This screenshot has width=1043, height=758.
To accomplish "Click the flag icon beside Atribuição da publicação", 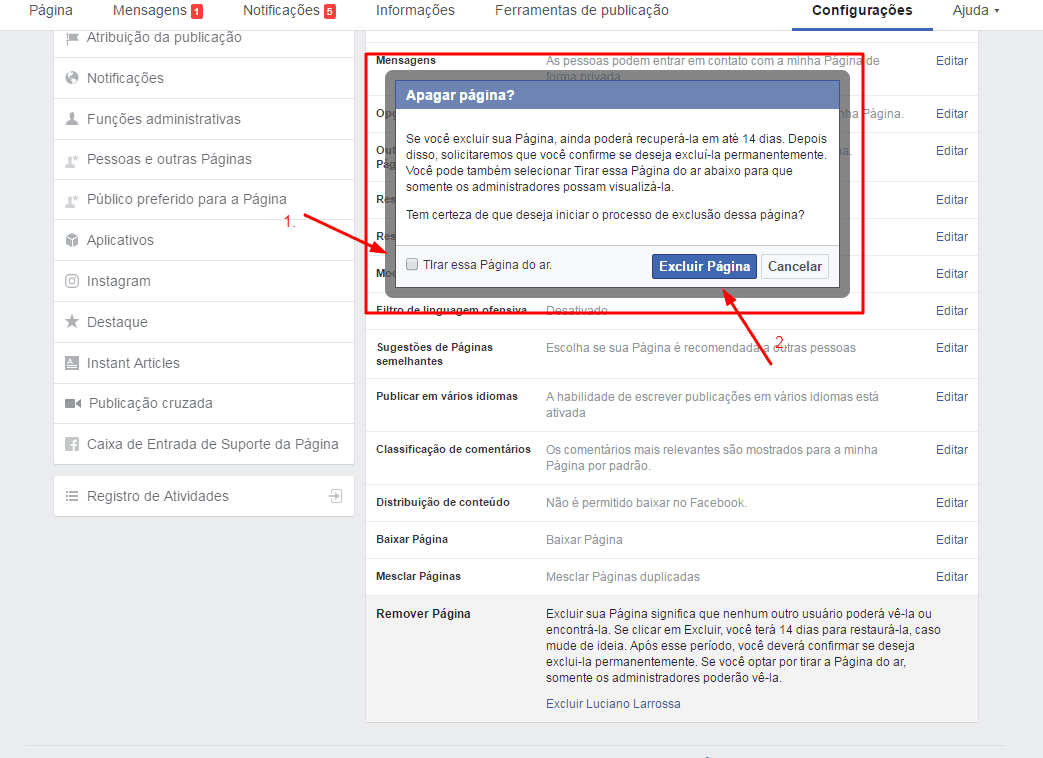I will (72, 39).
